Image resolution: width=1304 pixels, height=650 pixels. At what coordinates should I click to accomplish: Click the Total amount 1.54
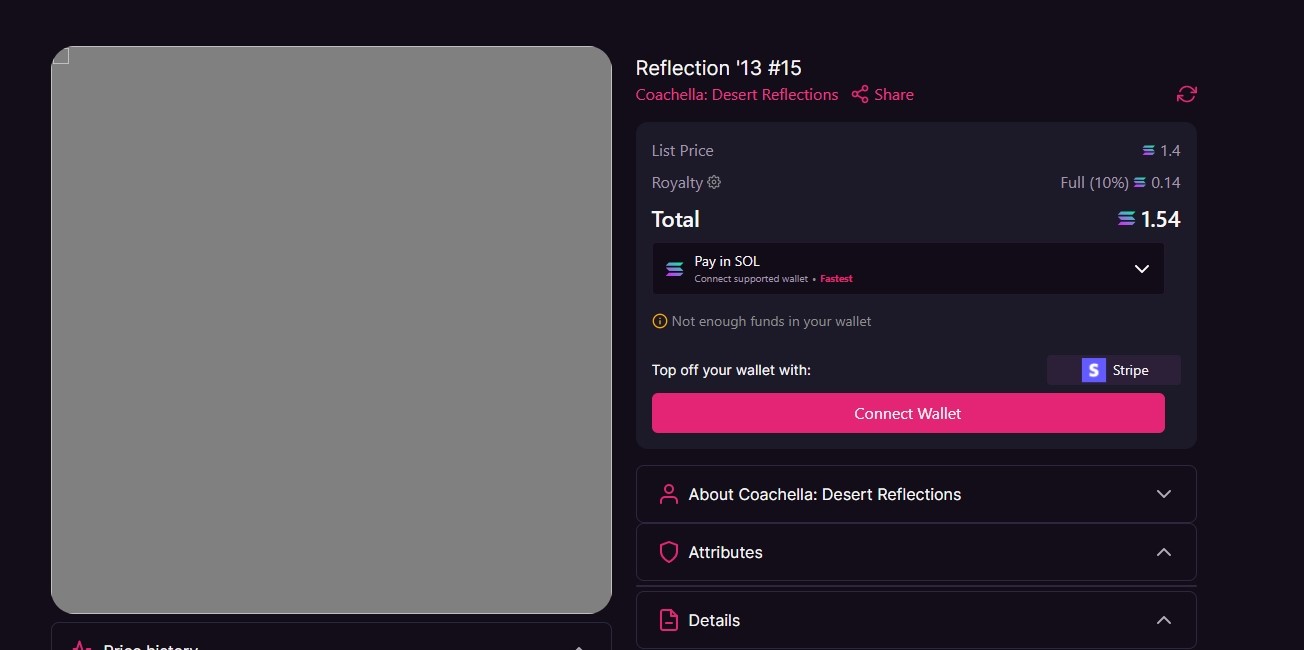pyautogui.click(x=1160, y=219)
